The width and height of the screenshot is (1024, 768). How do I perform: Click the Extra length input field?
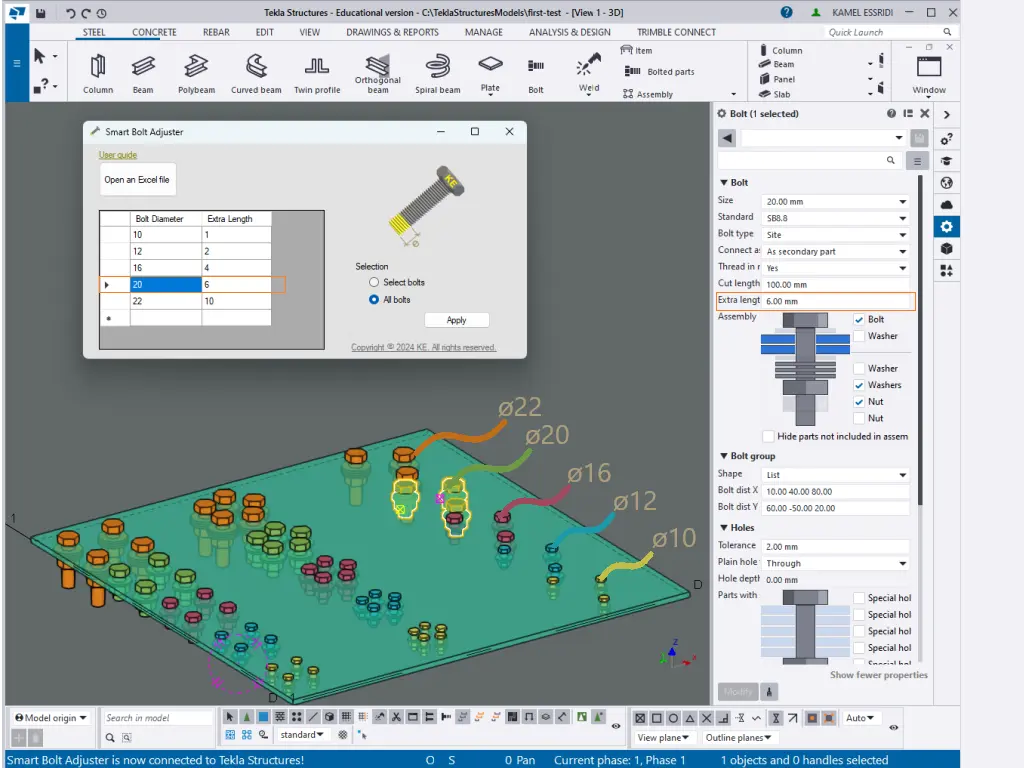pyautogui.click(x=835, y=301)
